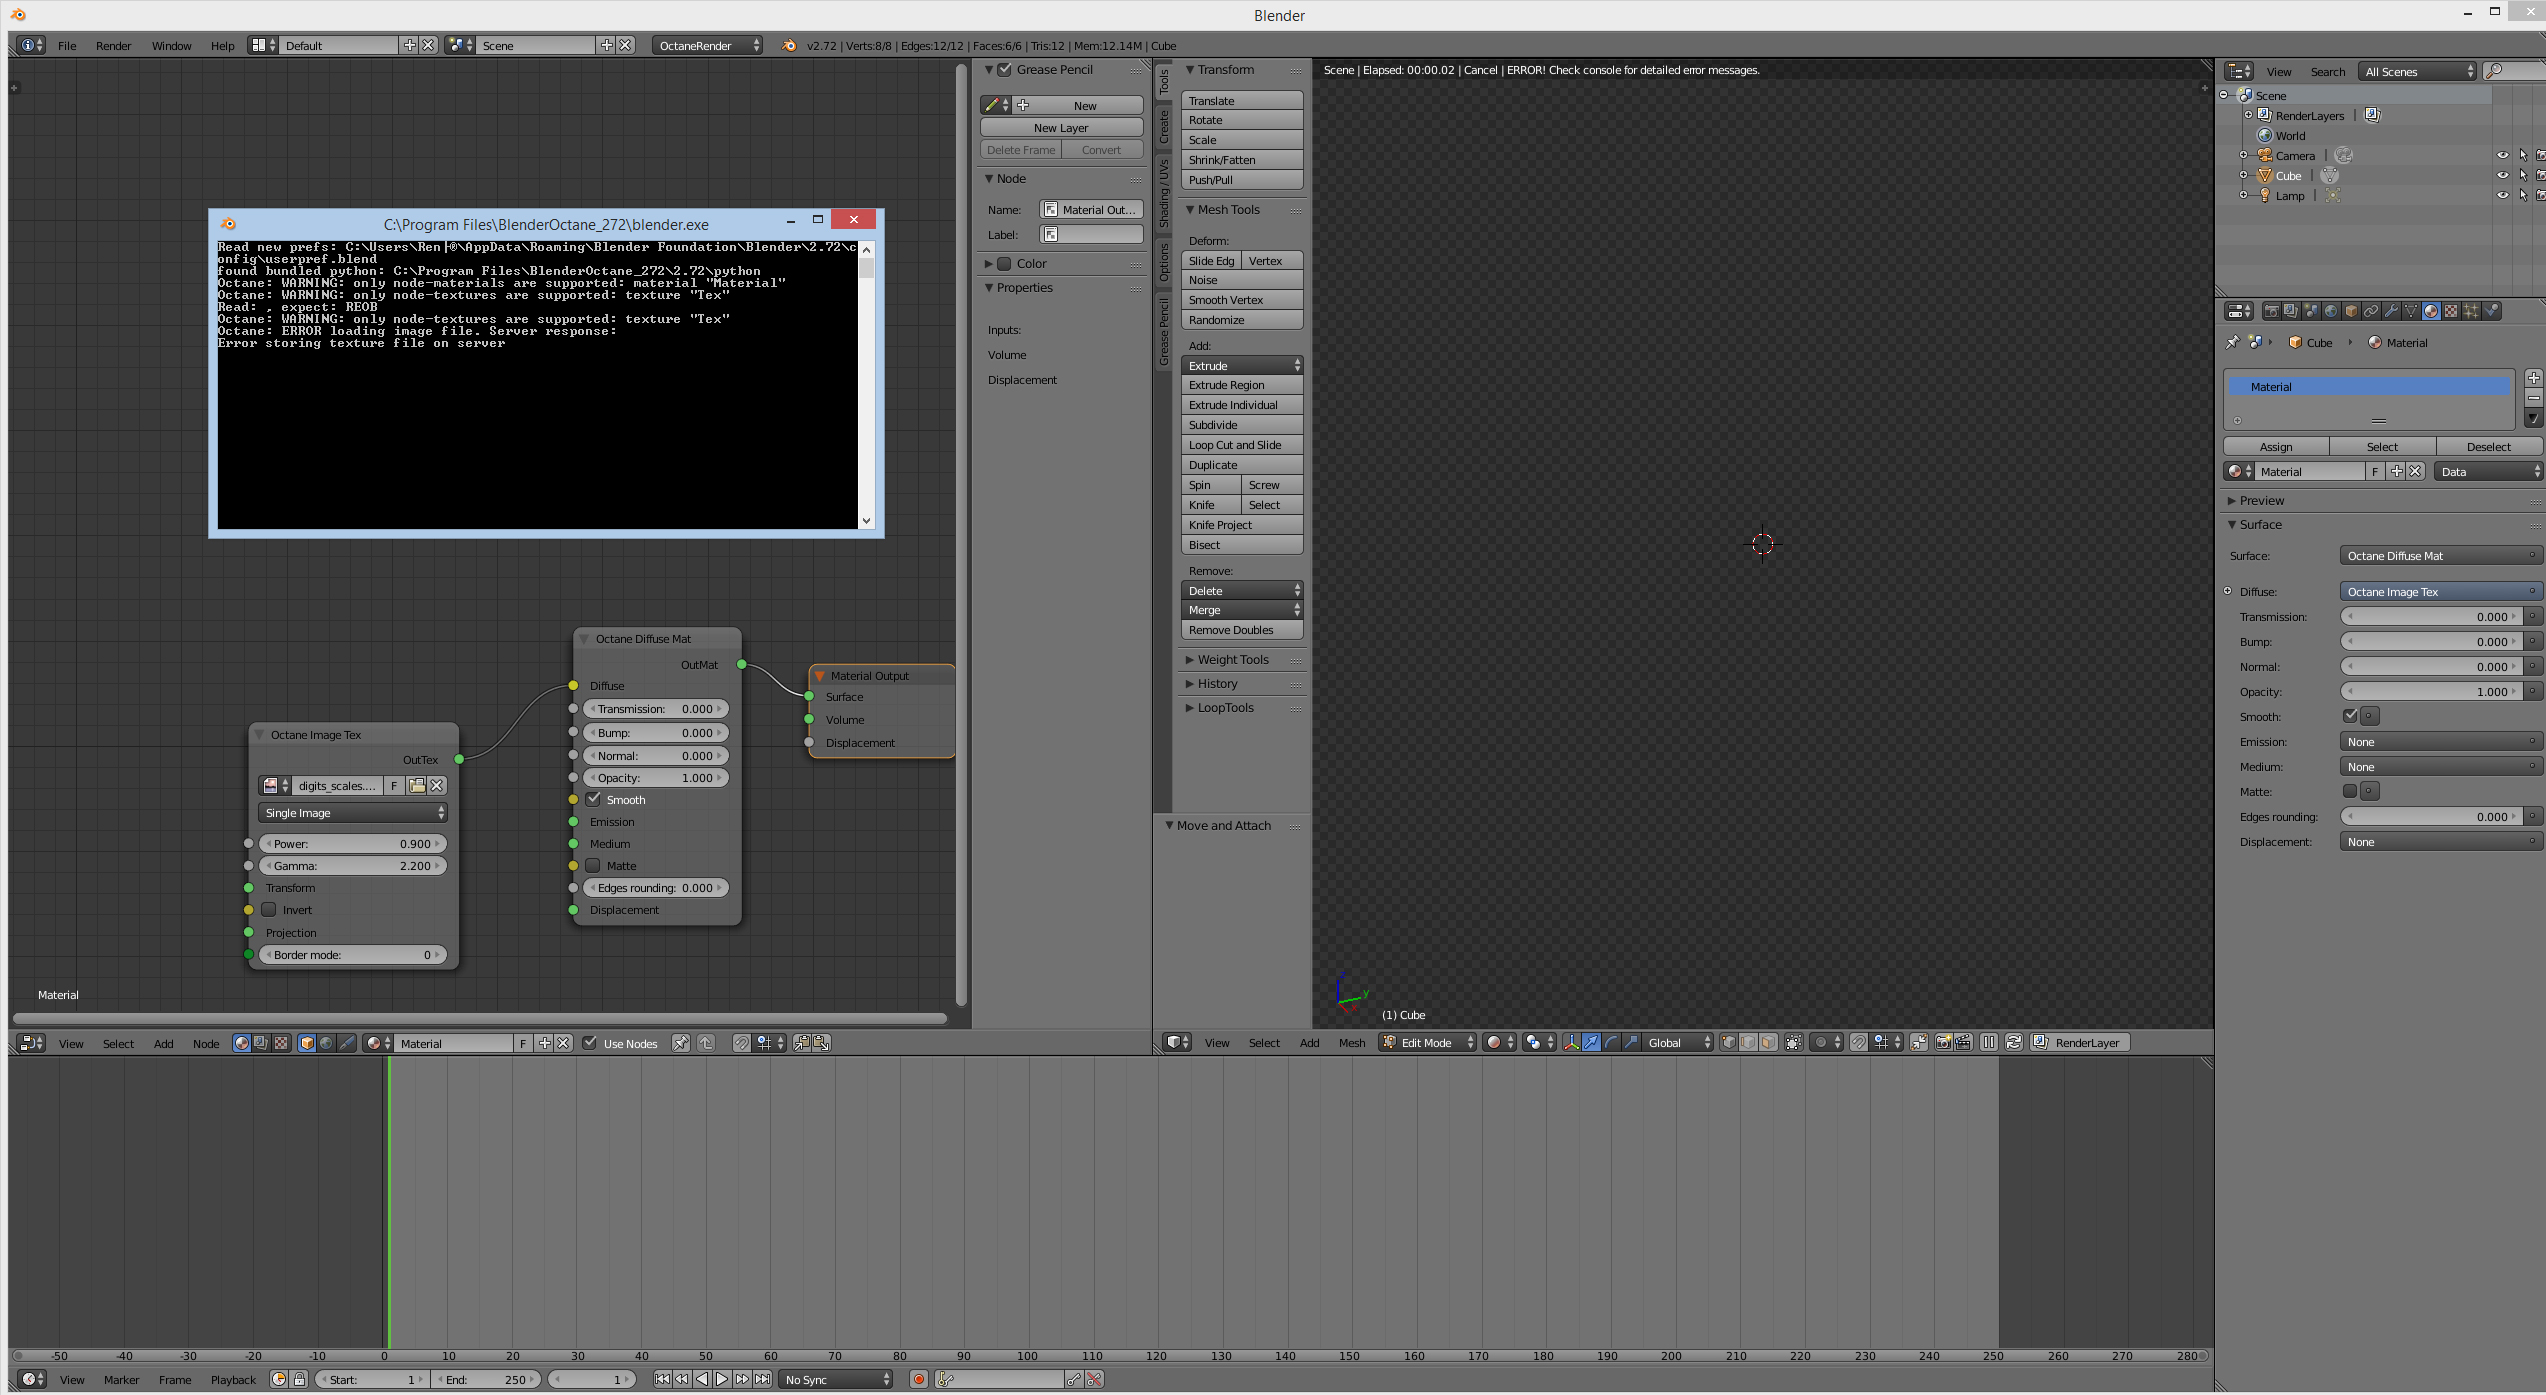Click the Assign material button
The width and height of the screenshot is (2546, 1395).
(x=2275, y=447)
